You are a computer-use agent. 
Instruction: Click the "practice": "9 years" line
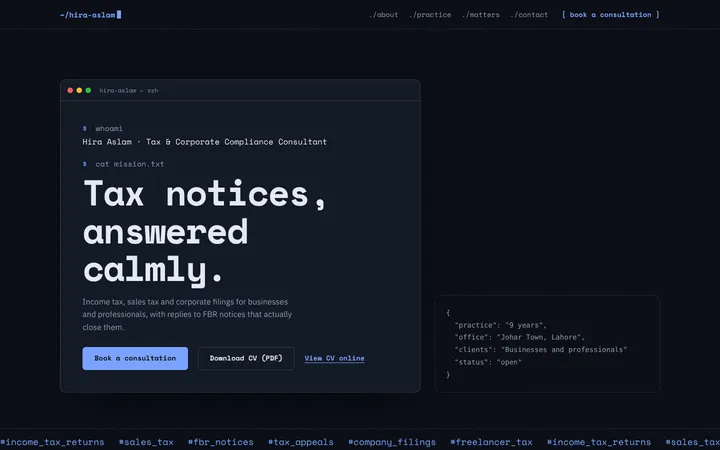coord(501,325)
